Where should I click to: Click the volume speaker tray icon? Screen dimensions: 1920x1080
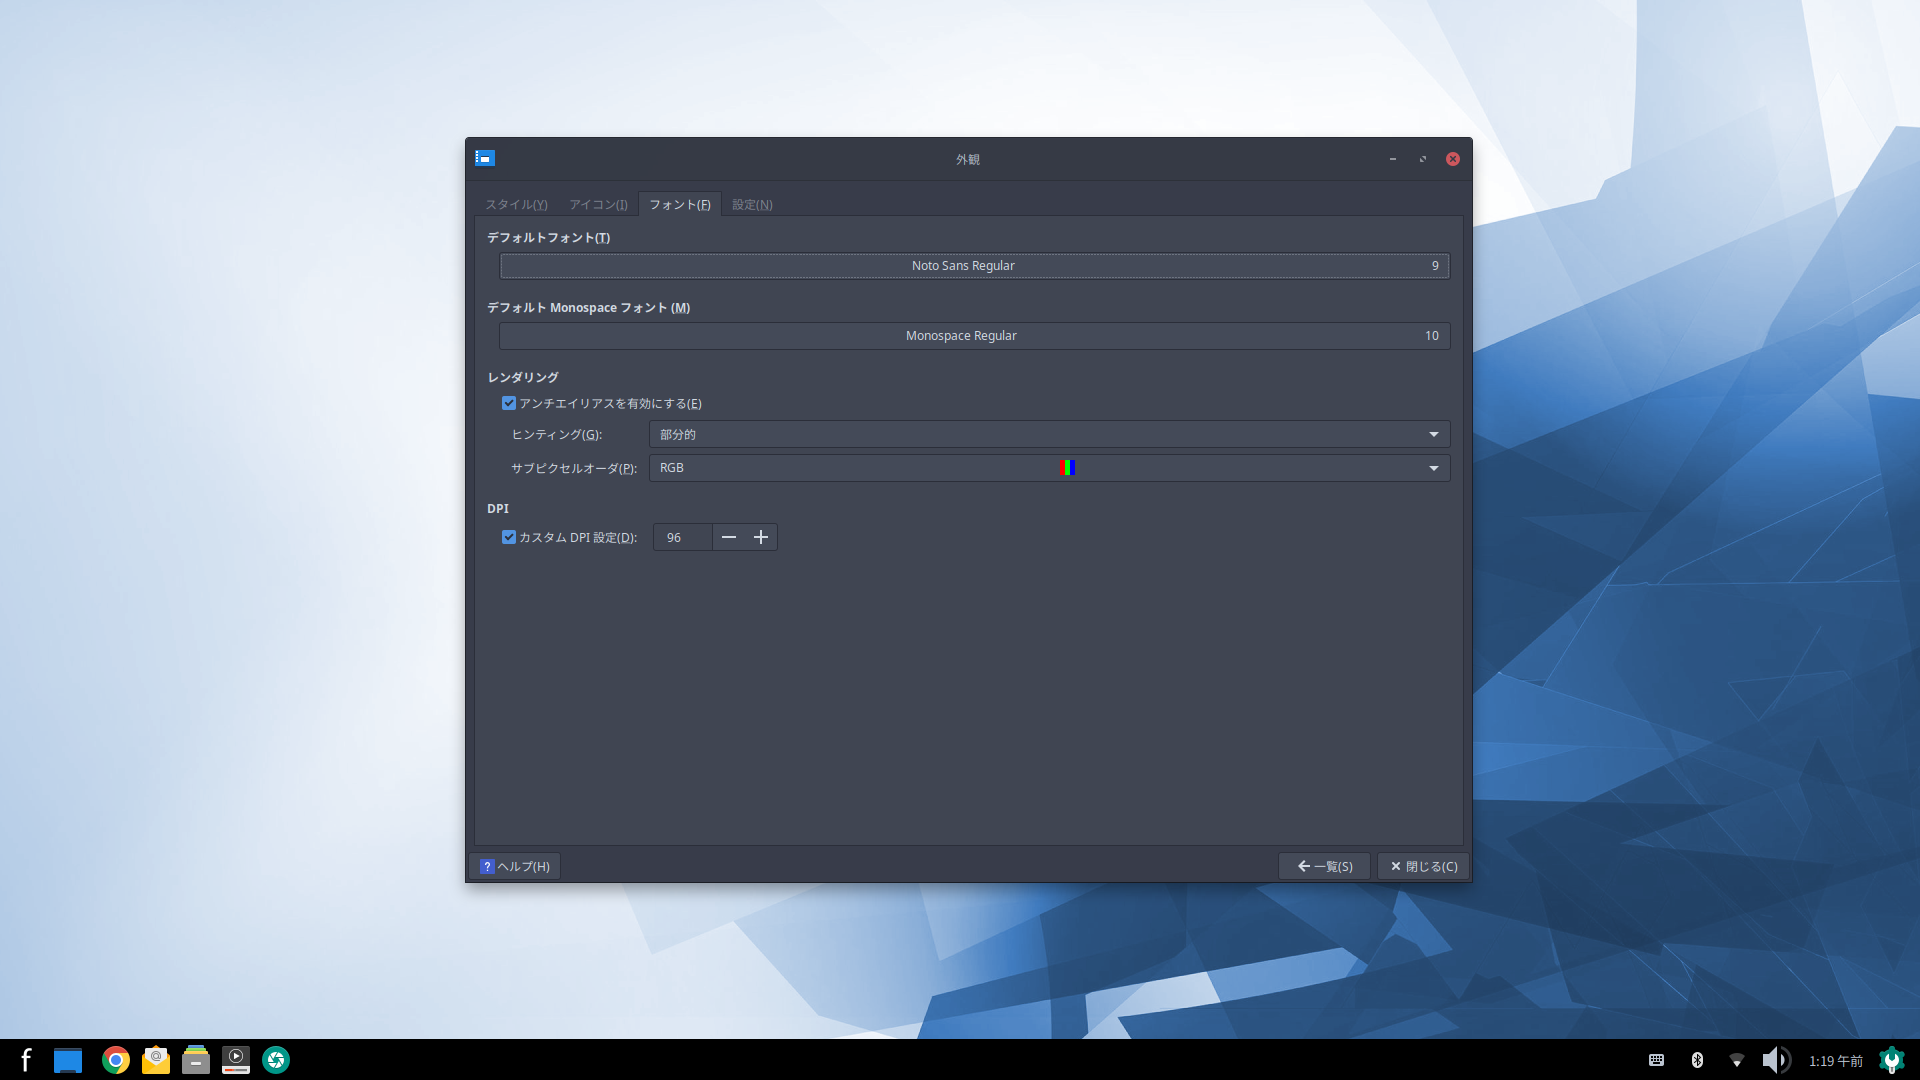(1774, 1060)
